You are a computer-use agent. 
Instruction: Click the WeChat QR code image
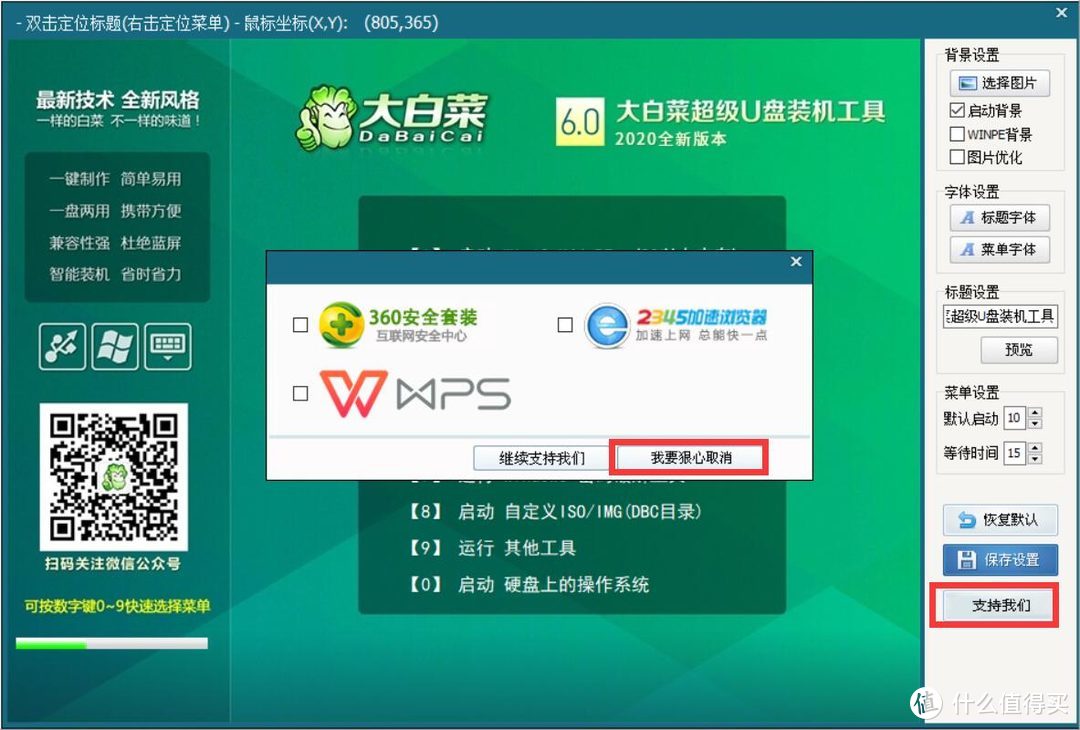pyautogui.click(x=114, y=477)
